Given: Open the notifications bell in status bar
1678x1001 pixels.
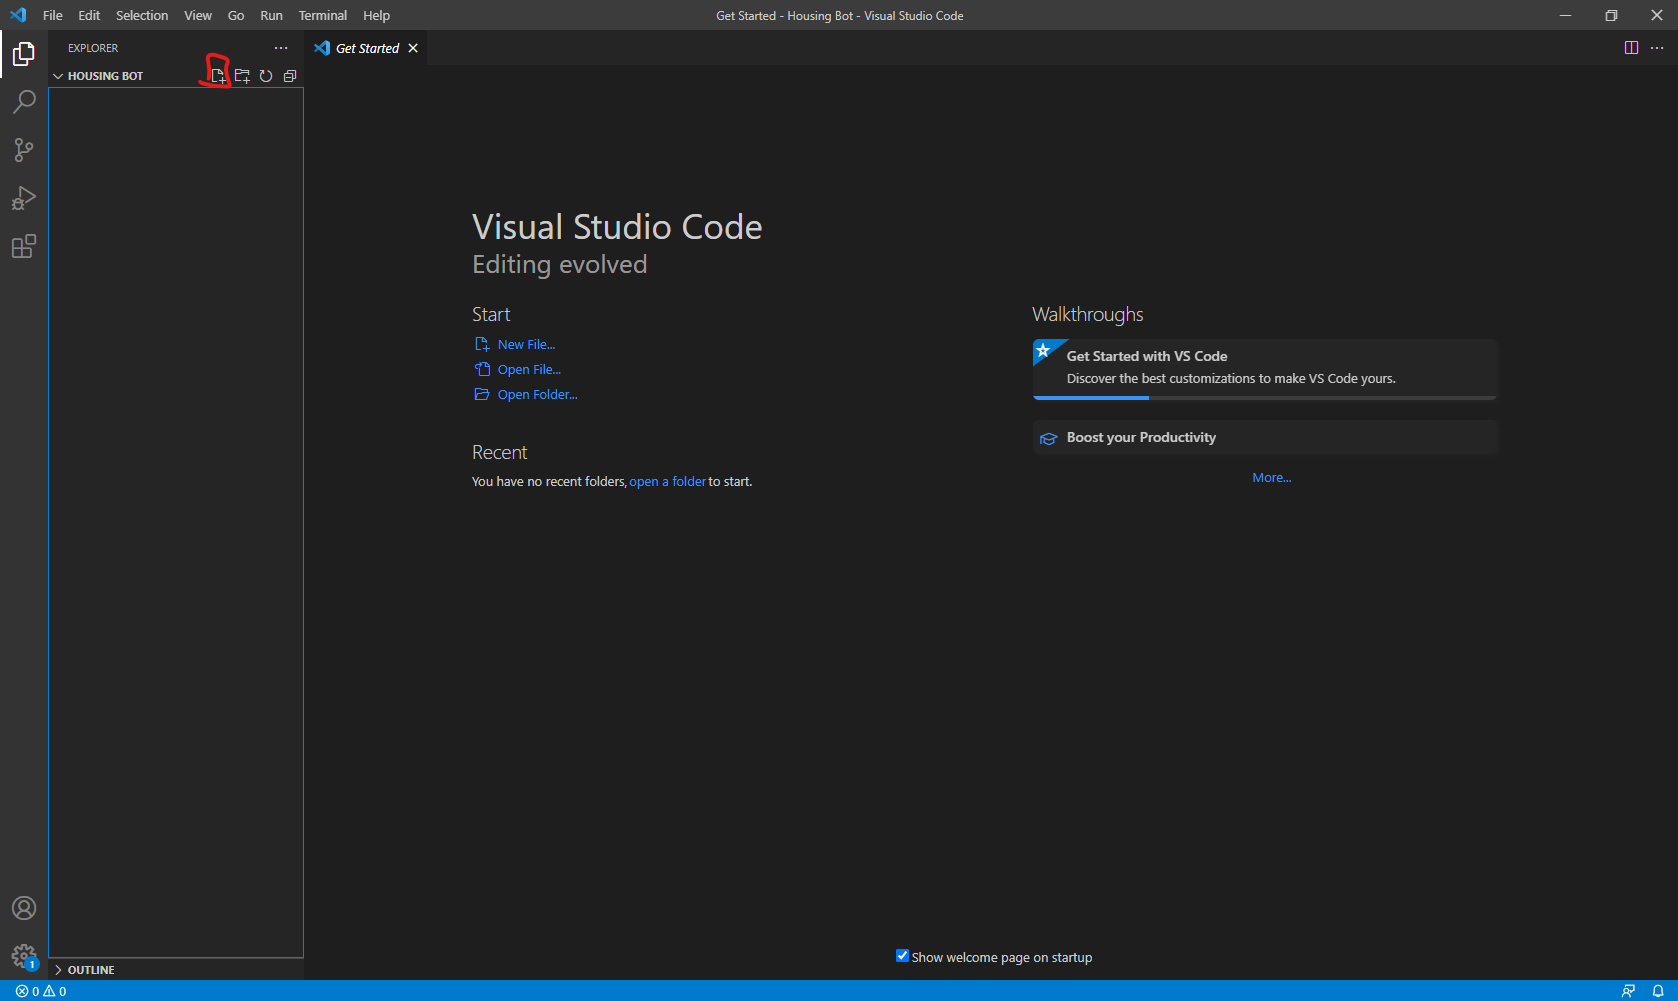Looking at the screenshot, I should pos(1658,991).
